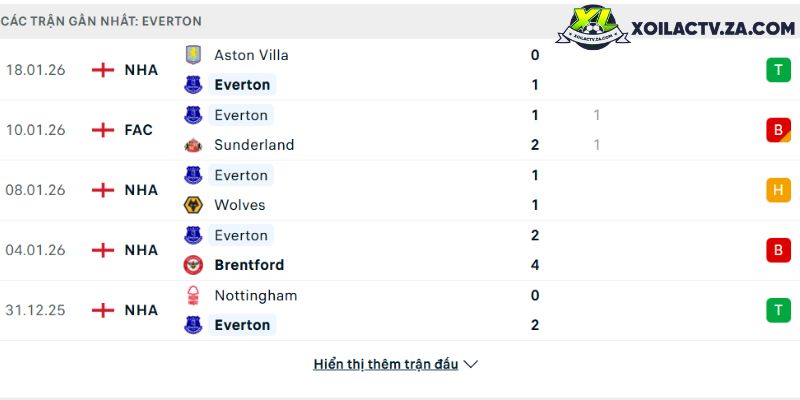Click the orange H draw badge
Viewport: 800px width, 400px height.
coord(778,190)
